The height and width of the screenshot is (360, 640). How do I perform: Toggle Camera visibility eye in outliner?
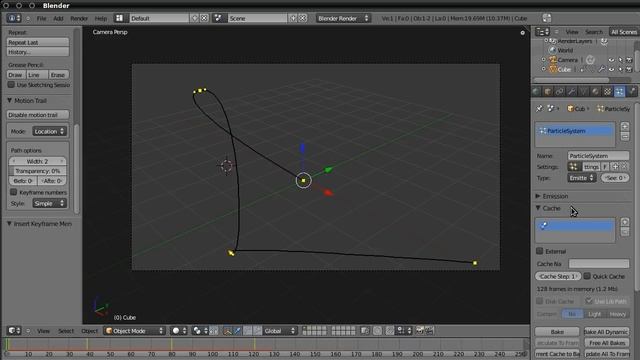tap(611, 60)
